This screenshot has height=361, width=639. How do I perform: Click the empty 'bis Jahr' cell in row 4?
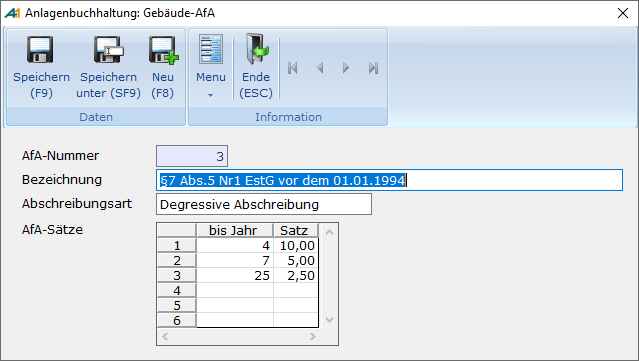(235, 290)
